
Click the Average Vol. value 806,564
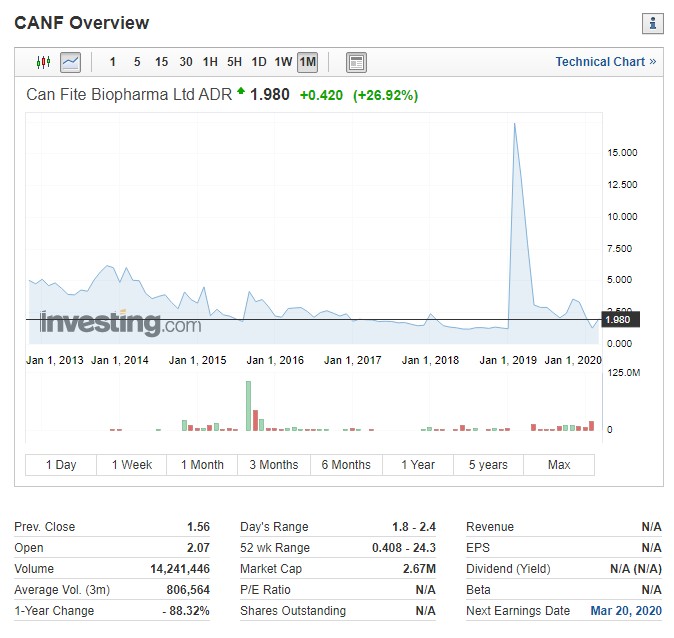point(188,590)
